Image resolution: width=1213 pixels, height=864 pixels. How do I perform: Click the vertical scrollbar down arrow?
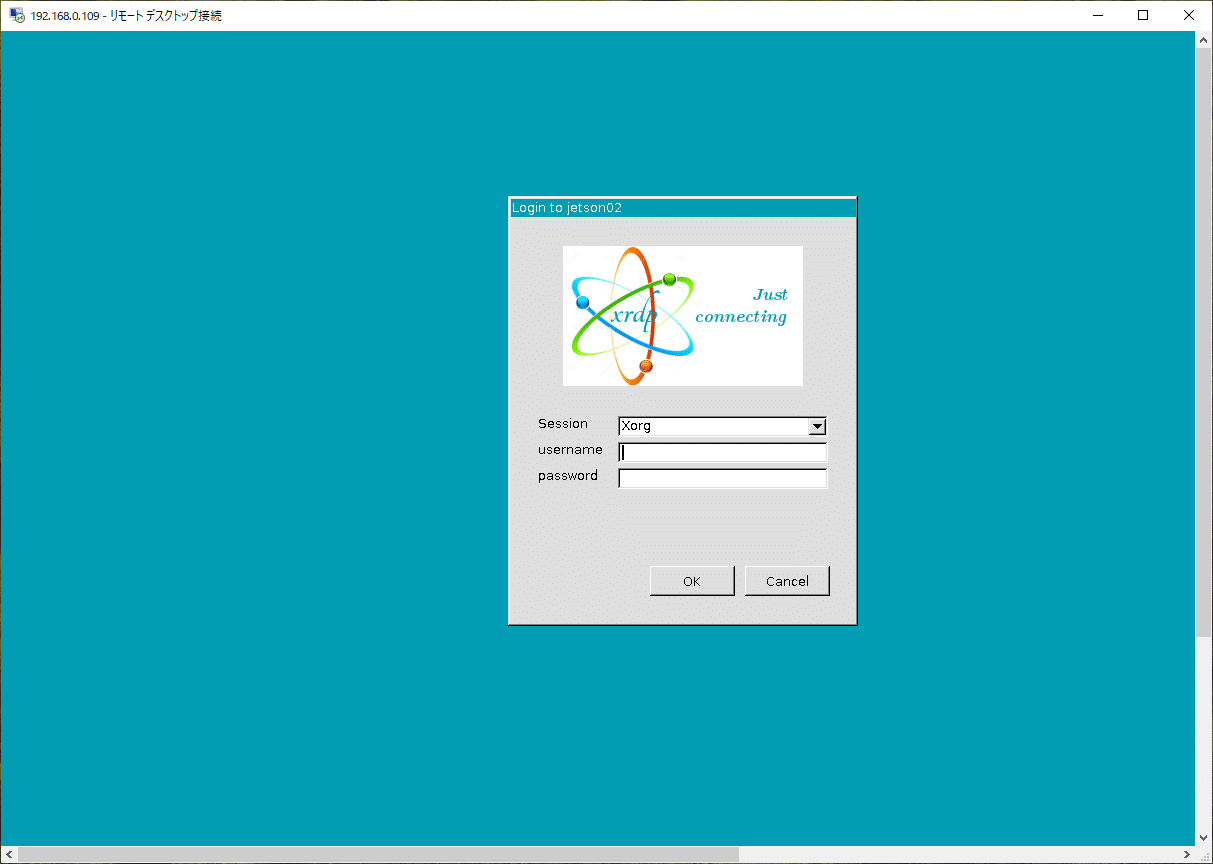click(1204, 837)
